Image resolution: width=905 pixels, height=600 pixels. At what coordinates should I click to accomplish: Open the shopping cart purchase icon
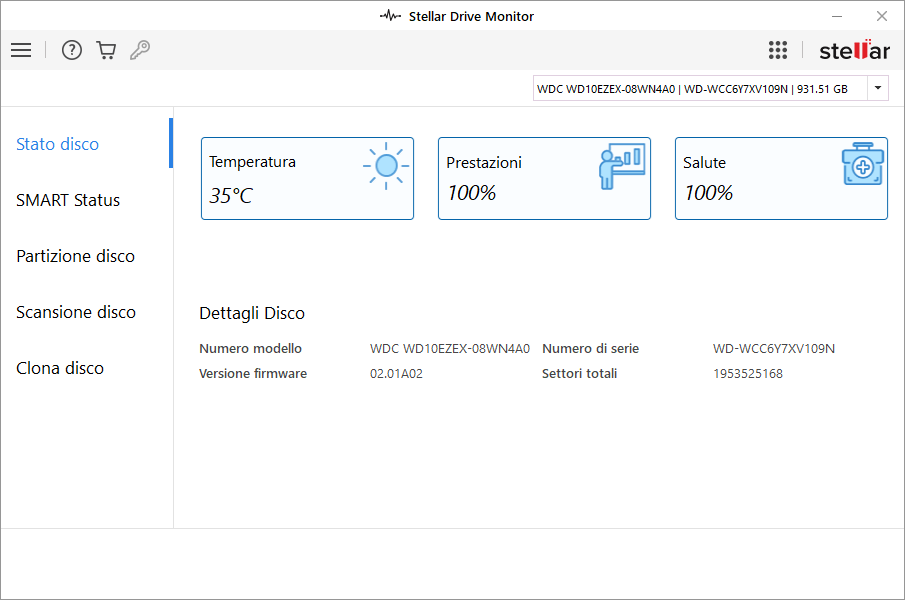pyautogui.click(x=106, y=50)
